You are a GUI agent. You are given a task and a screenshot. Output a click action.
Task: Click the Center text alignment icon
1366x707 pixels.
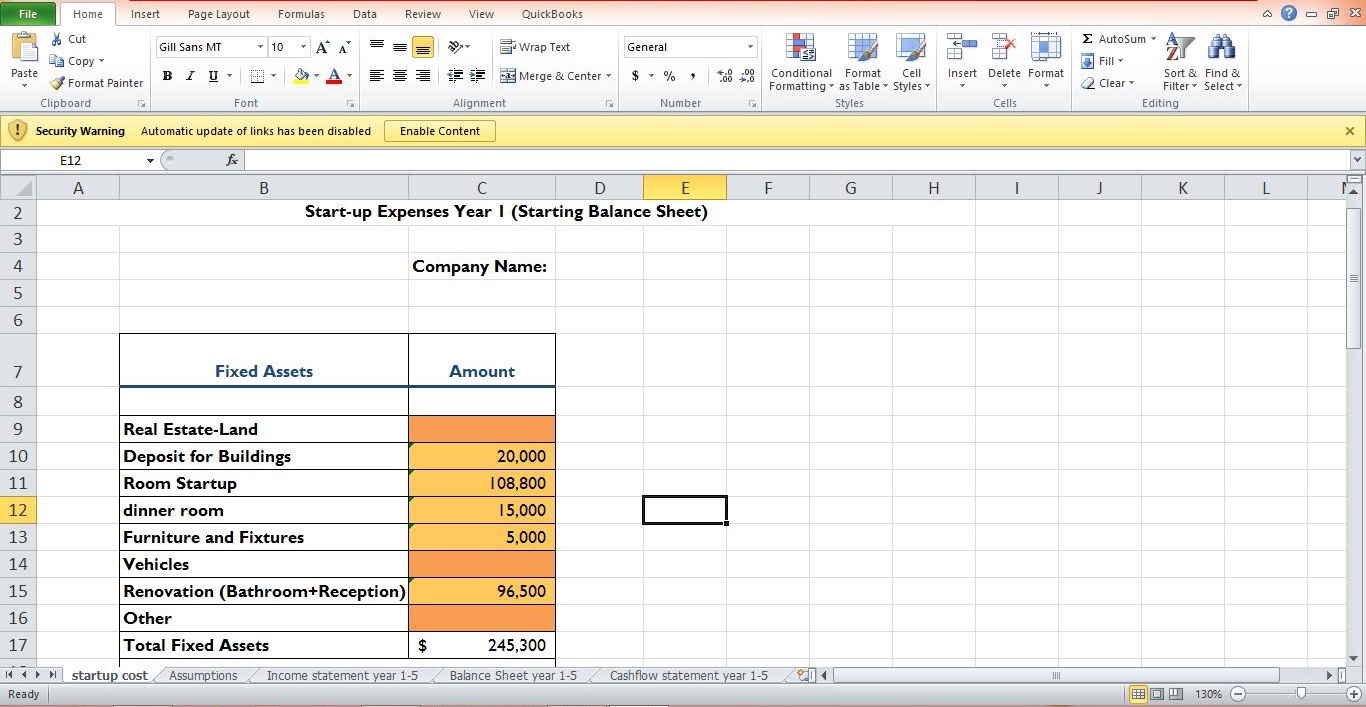tap(399, 76)
